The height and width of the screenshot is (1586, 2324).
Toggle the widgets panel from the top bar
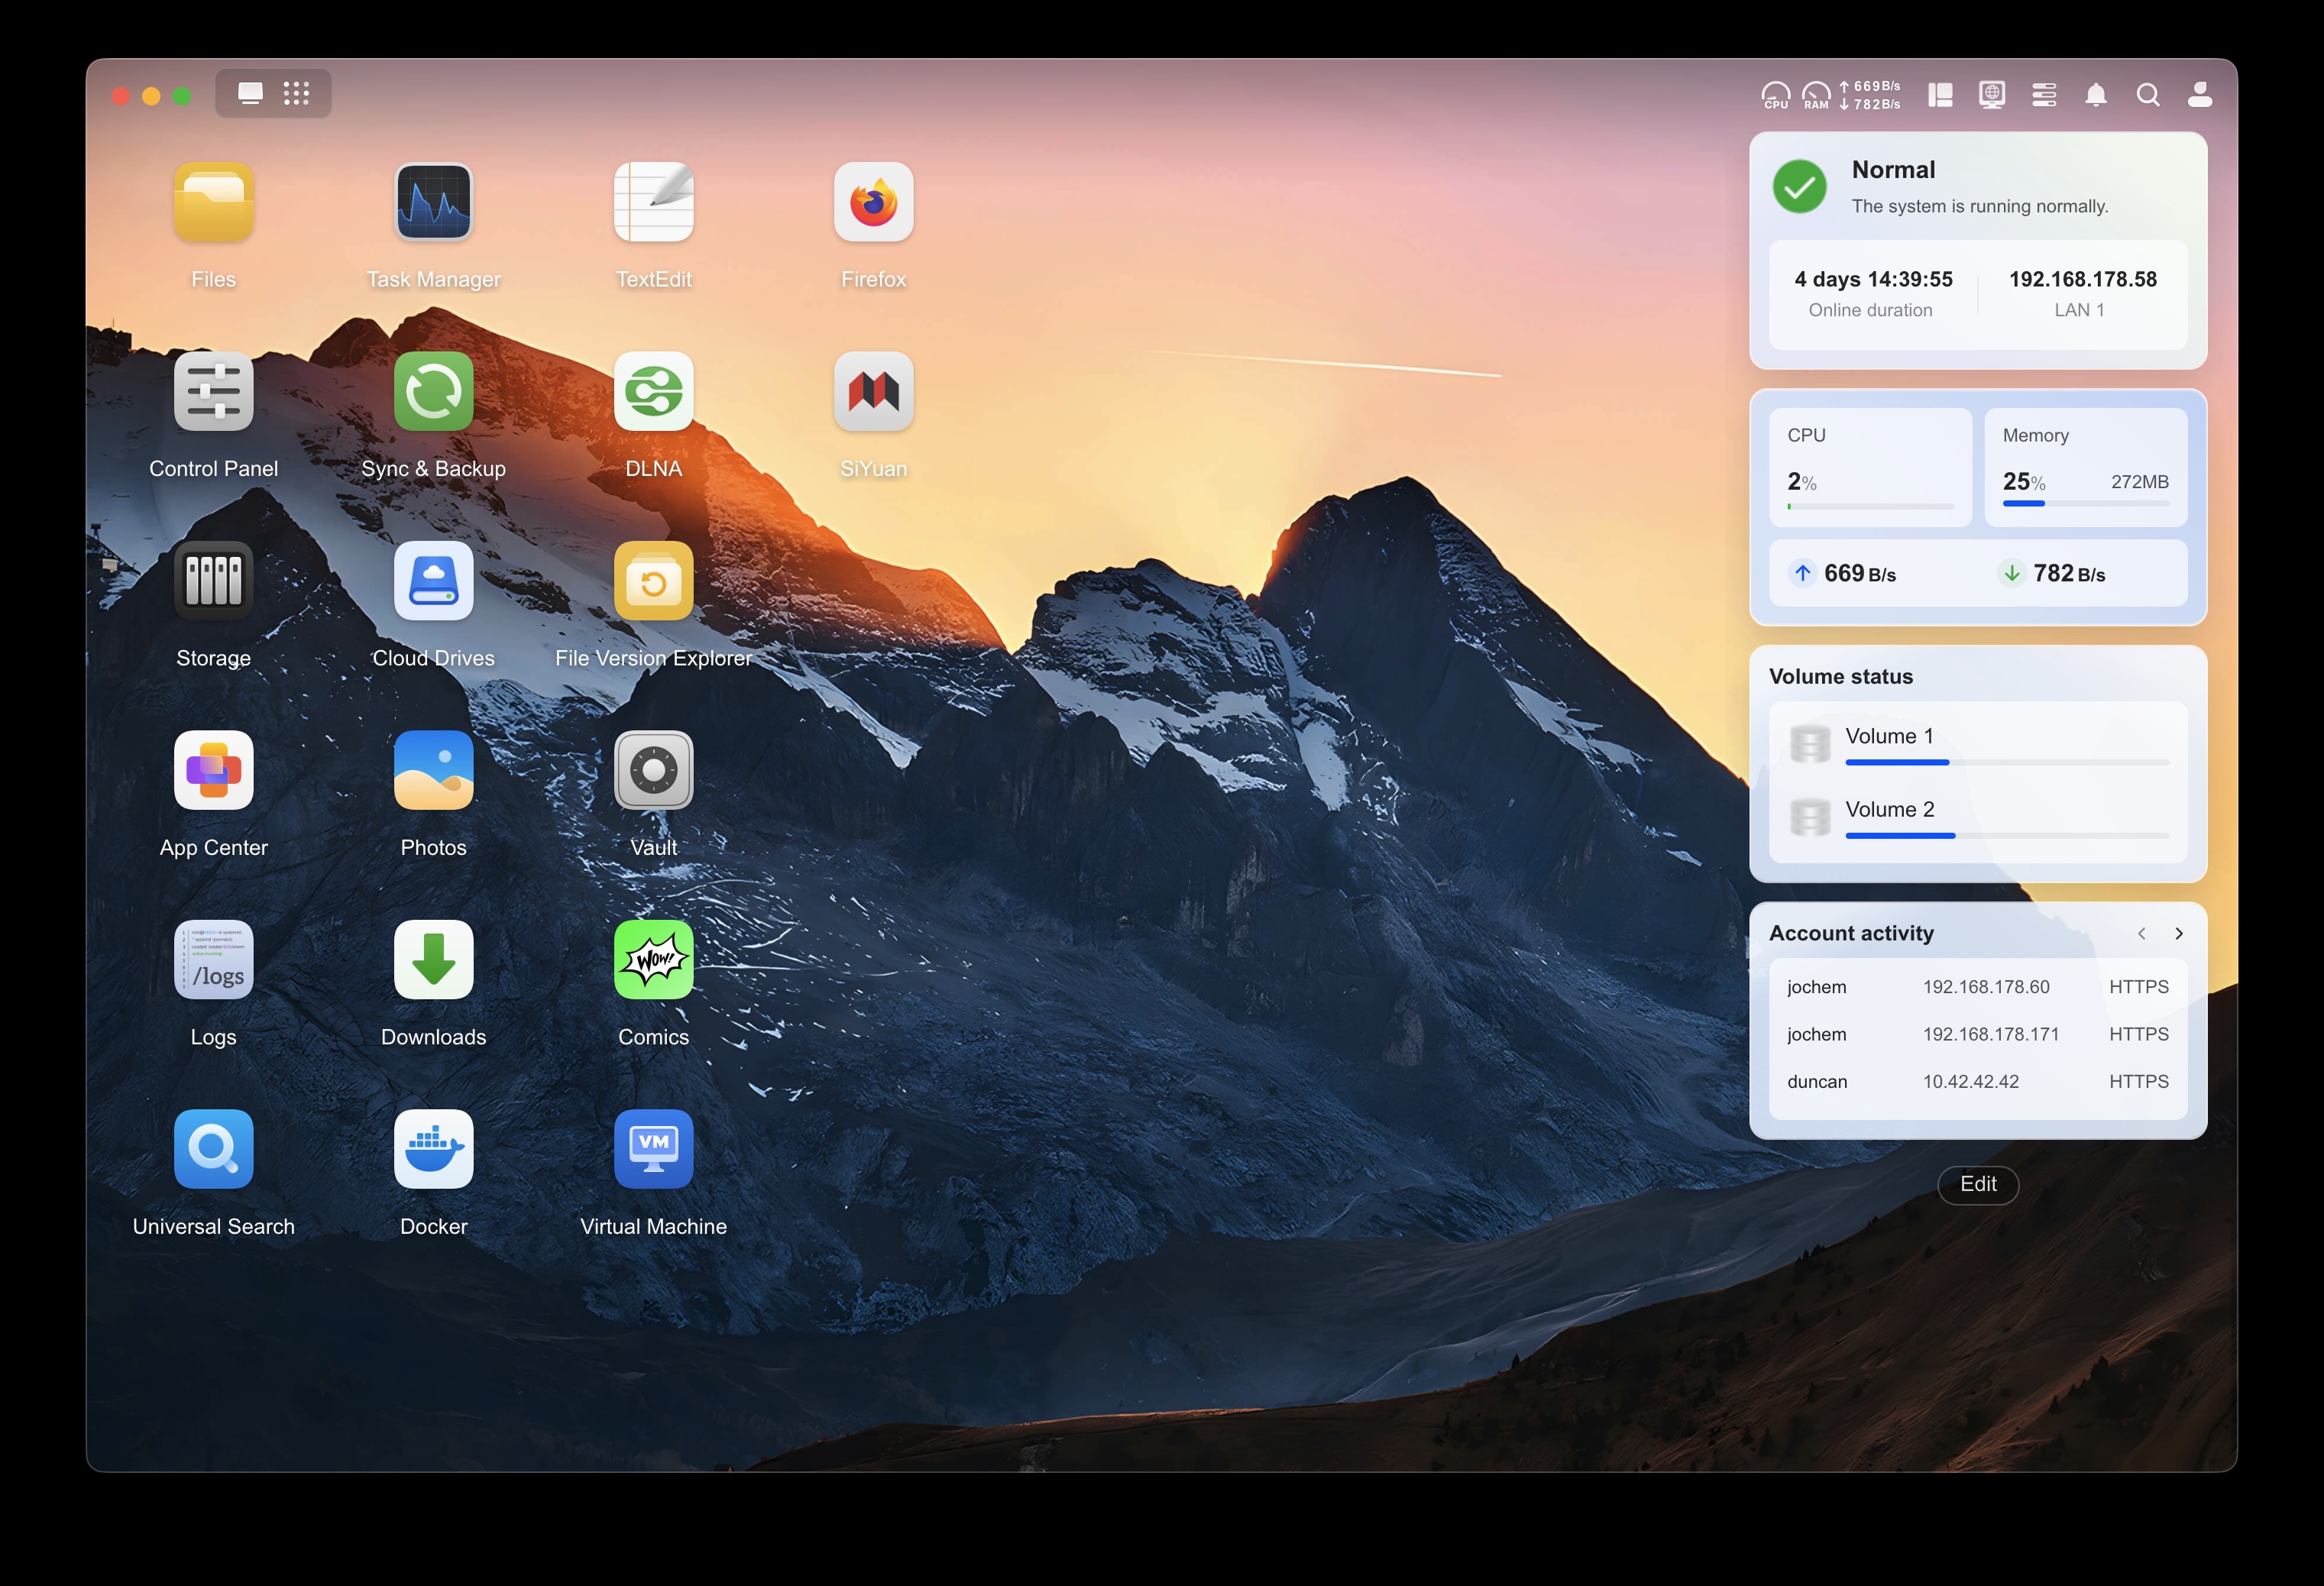(x=1940, y=95)
